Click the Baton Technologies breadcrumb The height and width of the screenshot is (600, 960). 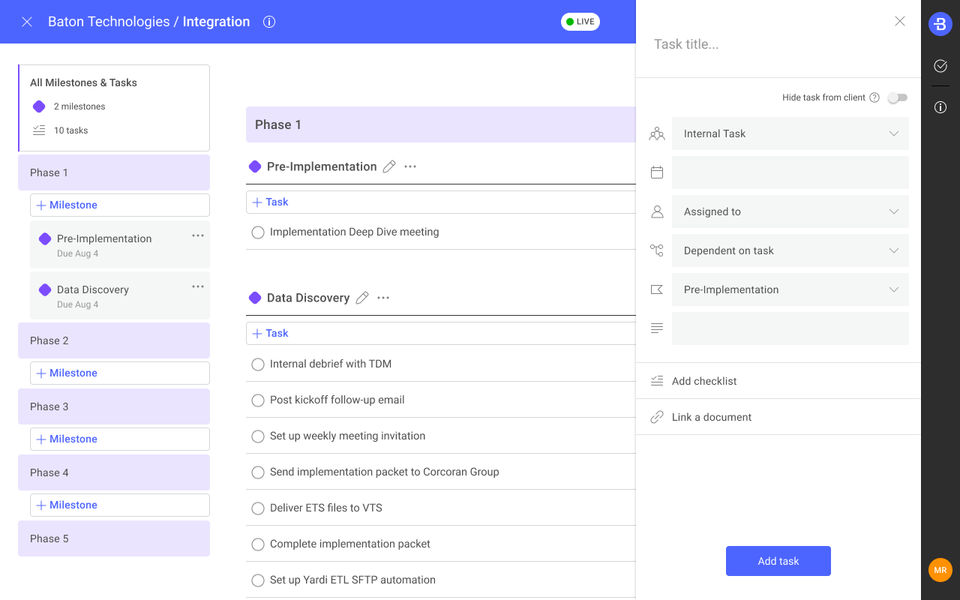(x=108, y=21)
